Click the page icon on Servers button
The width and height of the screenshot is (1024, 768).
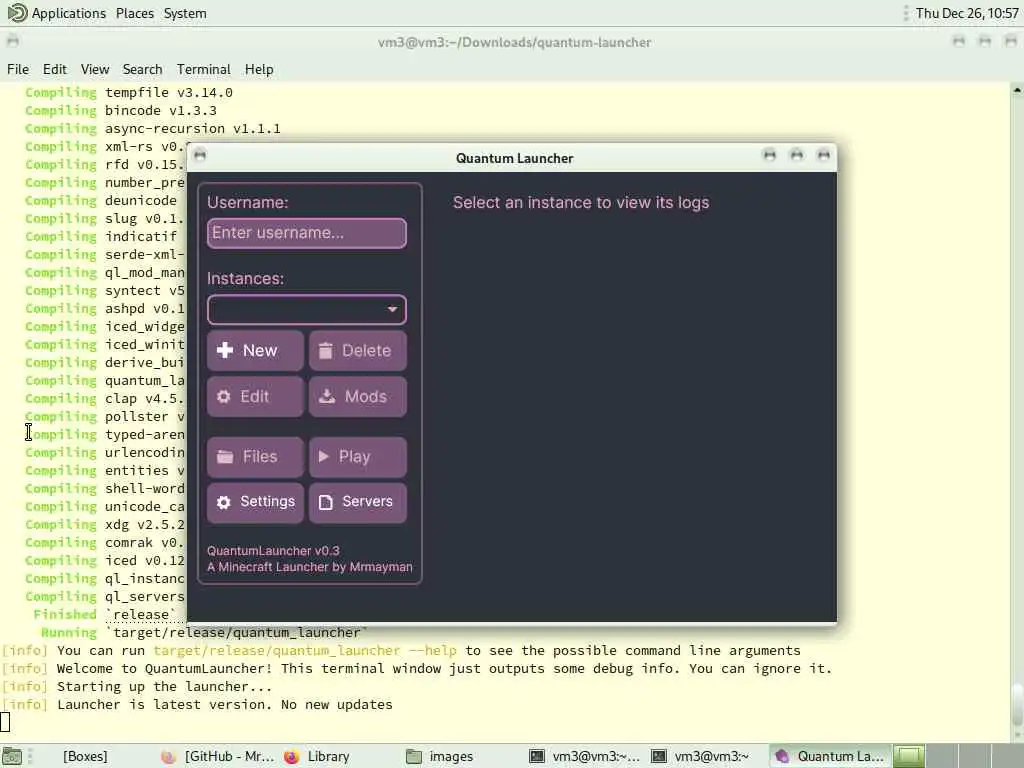click(x=325, y=502)
